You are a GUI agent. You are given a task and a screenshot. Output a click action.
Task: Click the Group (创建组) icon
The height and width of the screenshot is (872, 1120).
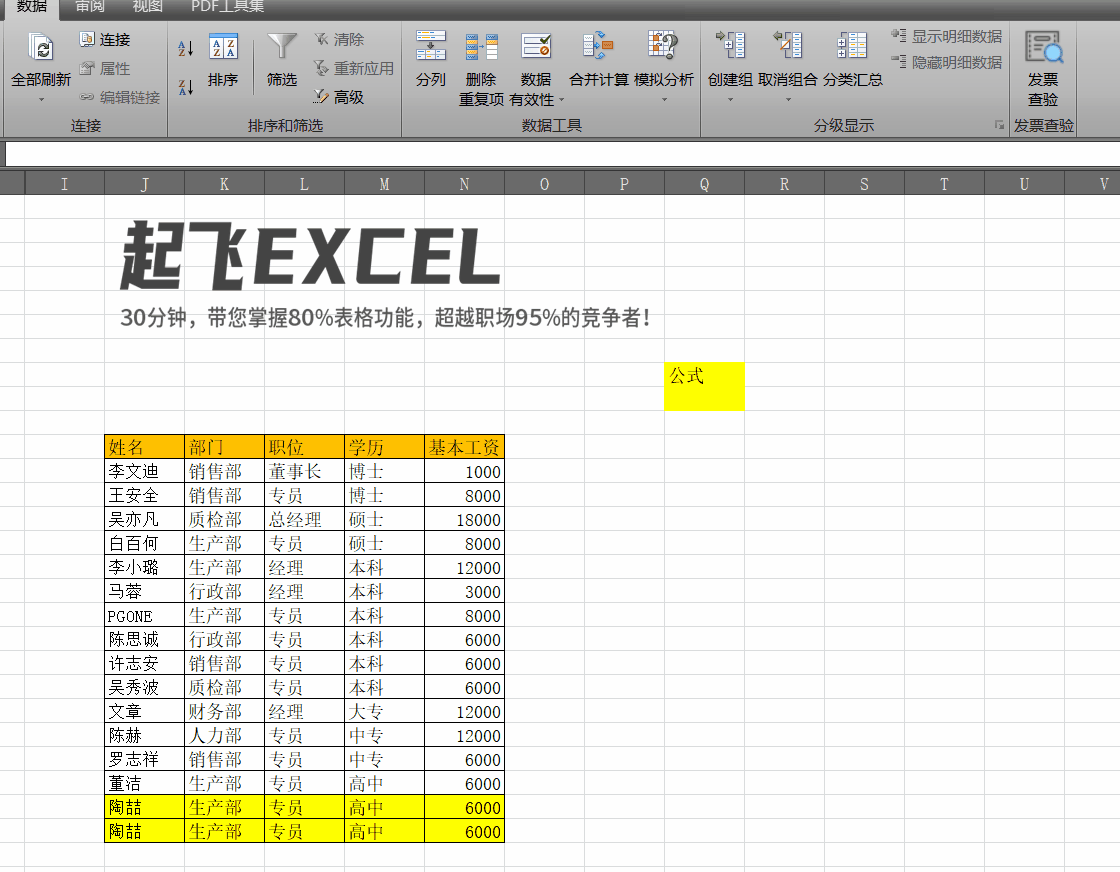pos(730,46)
